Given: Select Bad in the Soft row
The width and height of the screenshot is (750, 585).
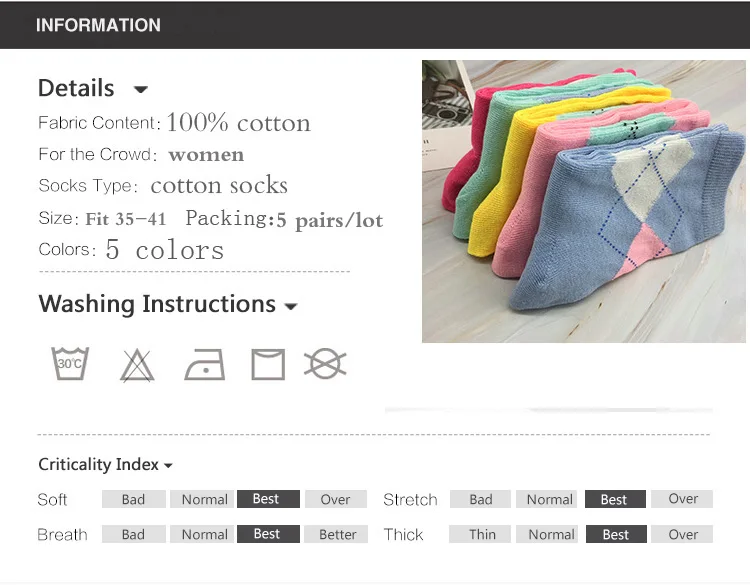Looking at the screenshot, I should click(133, 499).
